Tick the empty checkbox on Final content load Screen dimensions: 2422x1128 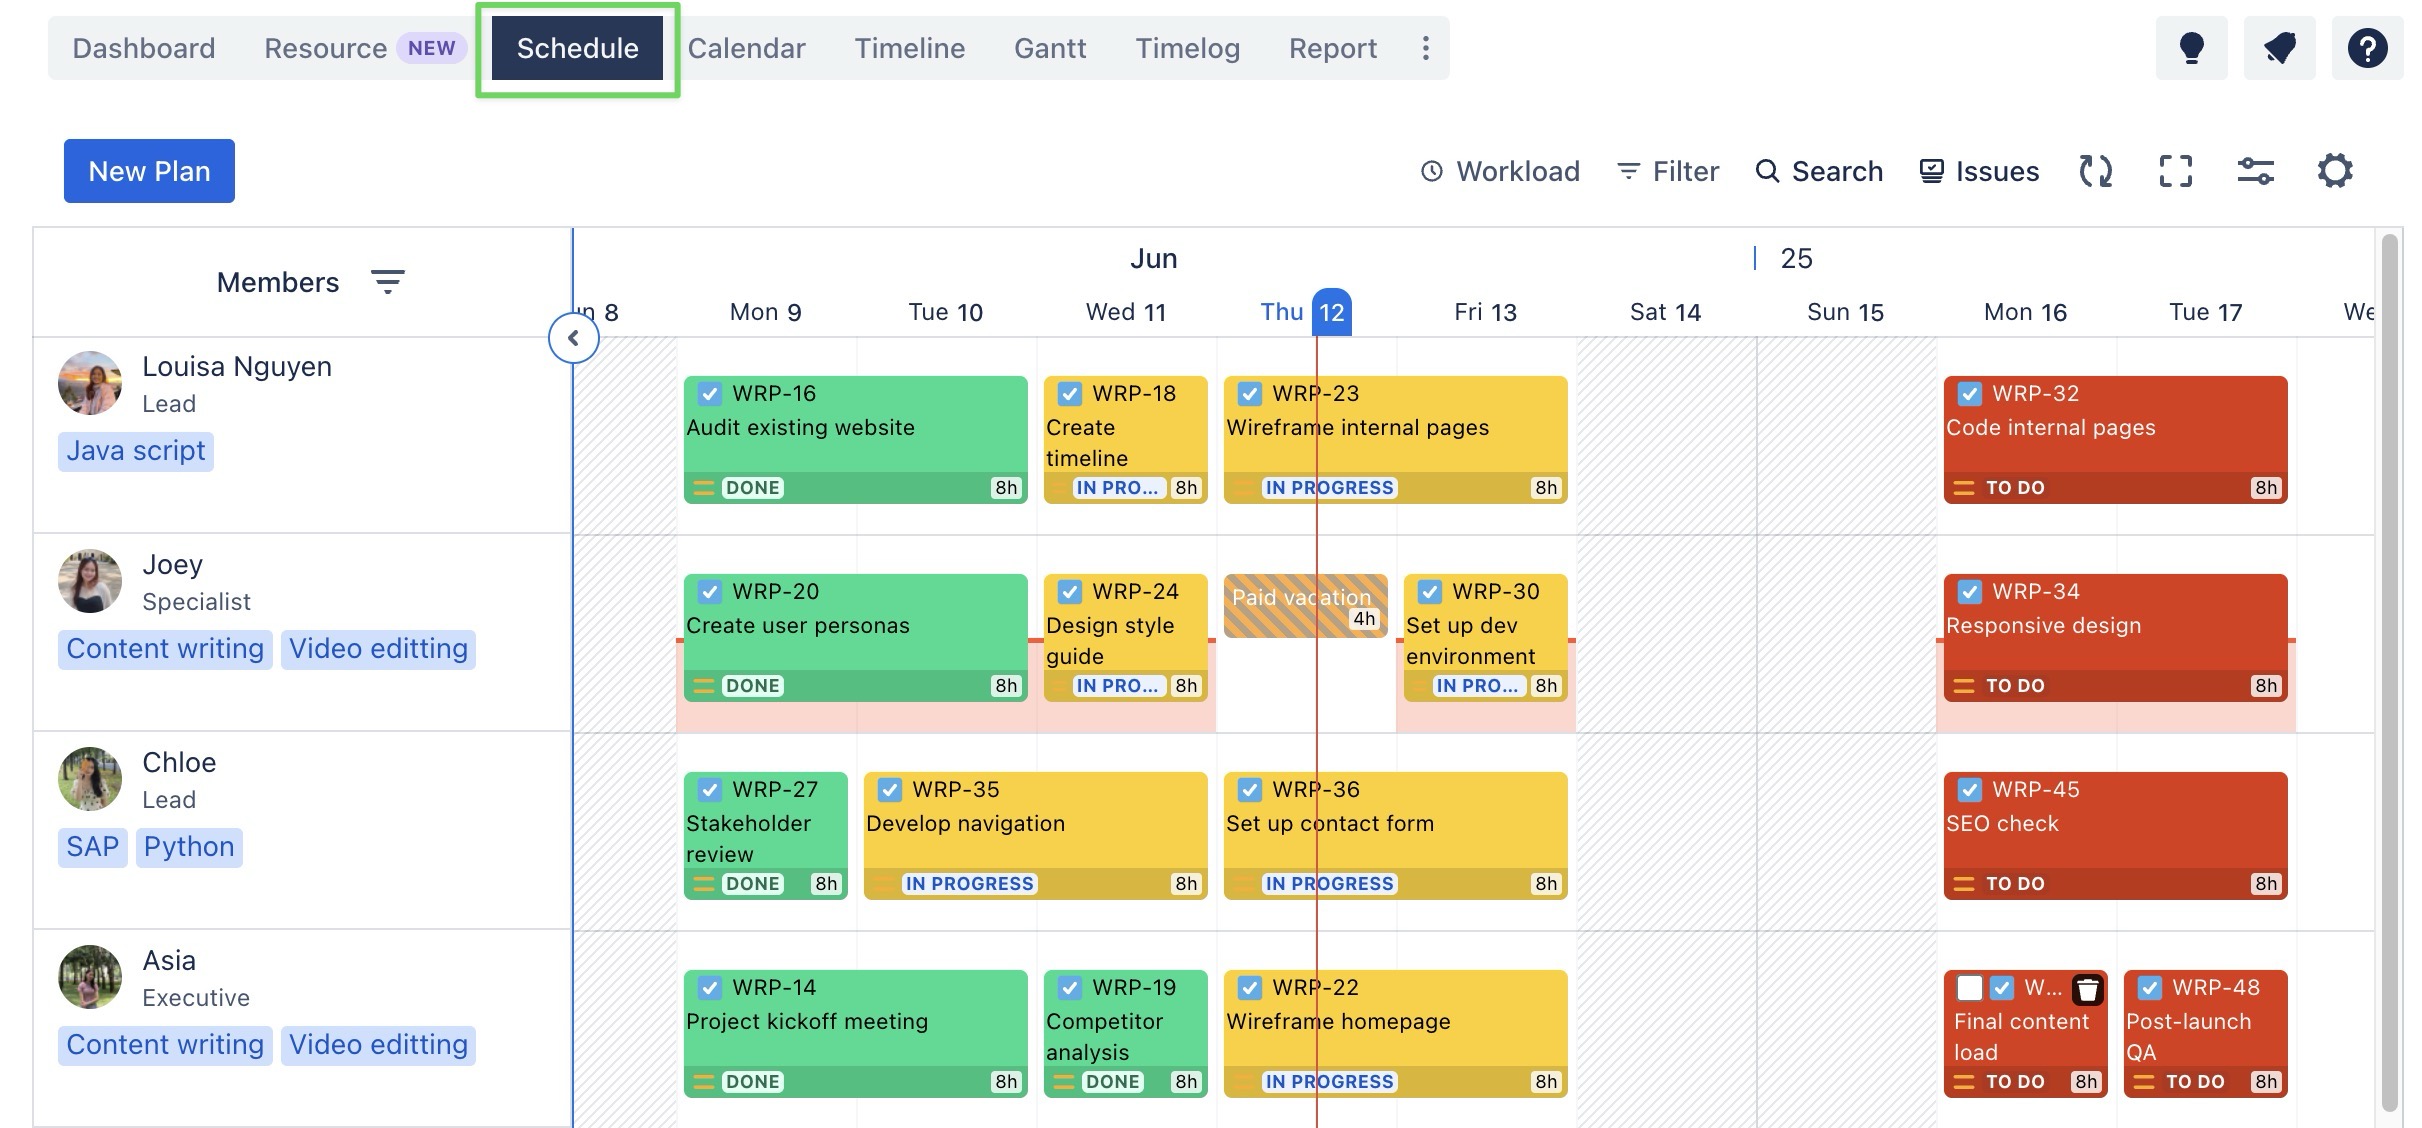1969,988
